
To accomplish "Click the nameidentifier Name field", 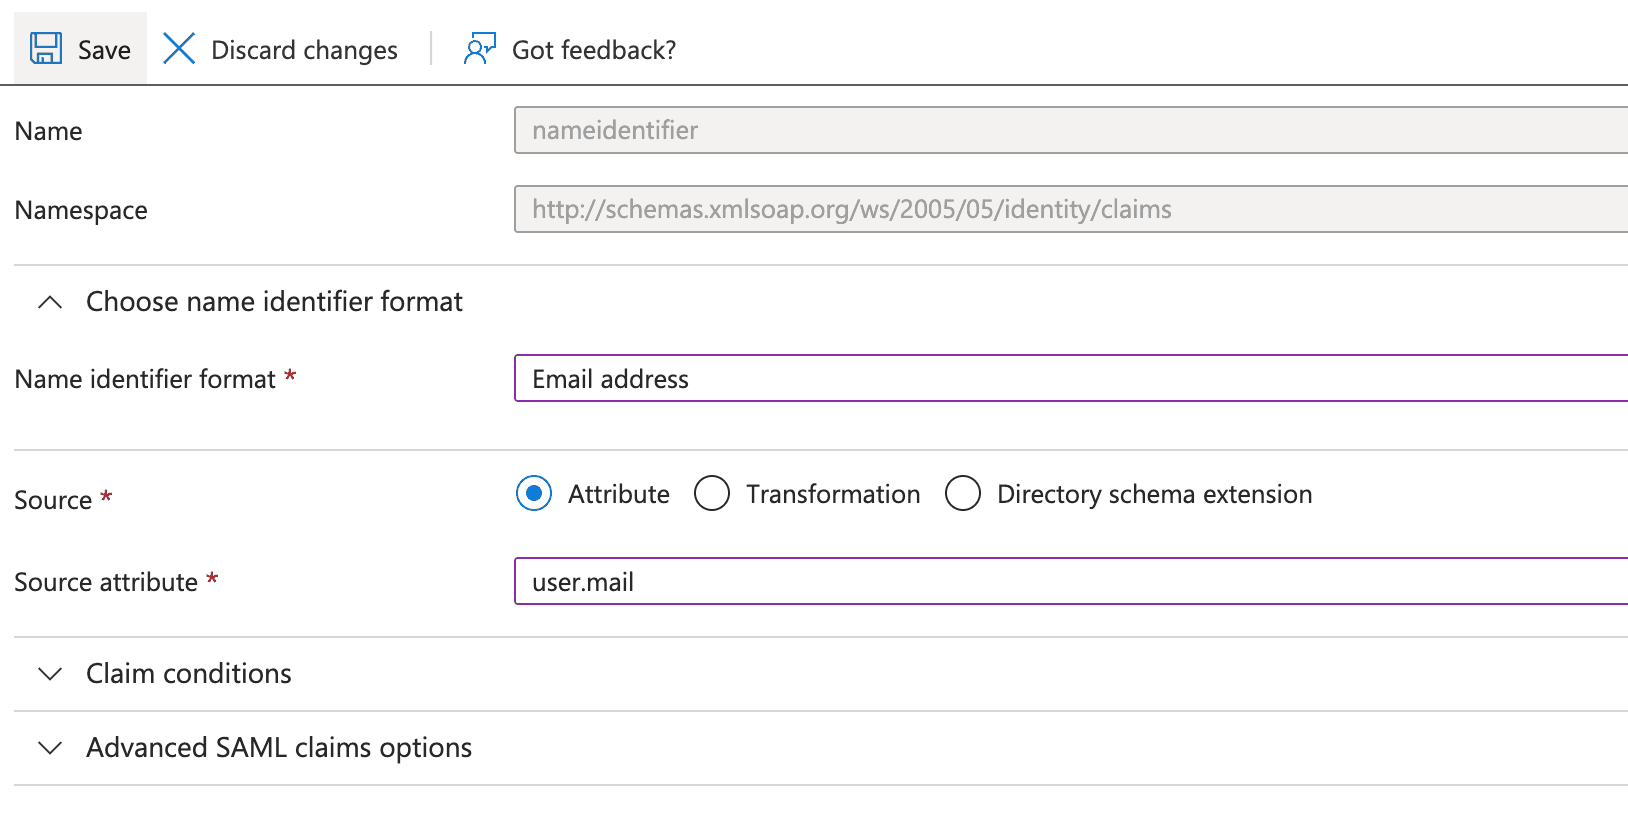I will [x=1070, y=130].
